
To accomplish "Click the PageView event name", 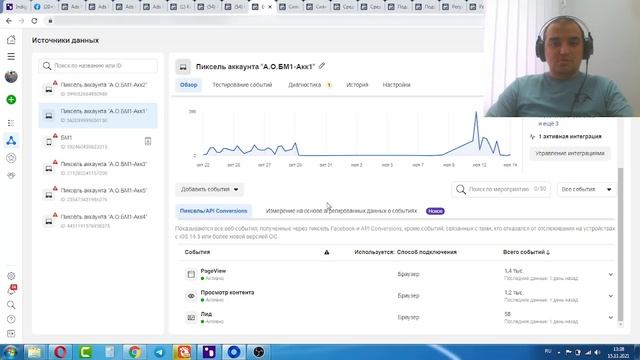I will 213,271.
